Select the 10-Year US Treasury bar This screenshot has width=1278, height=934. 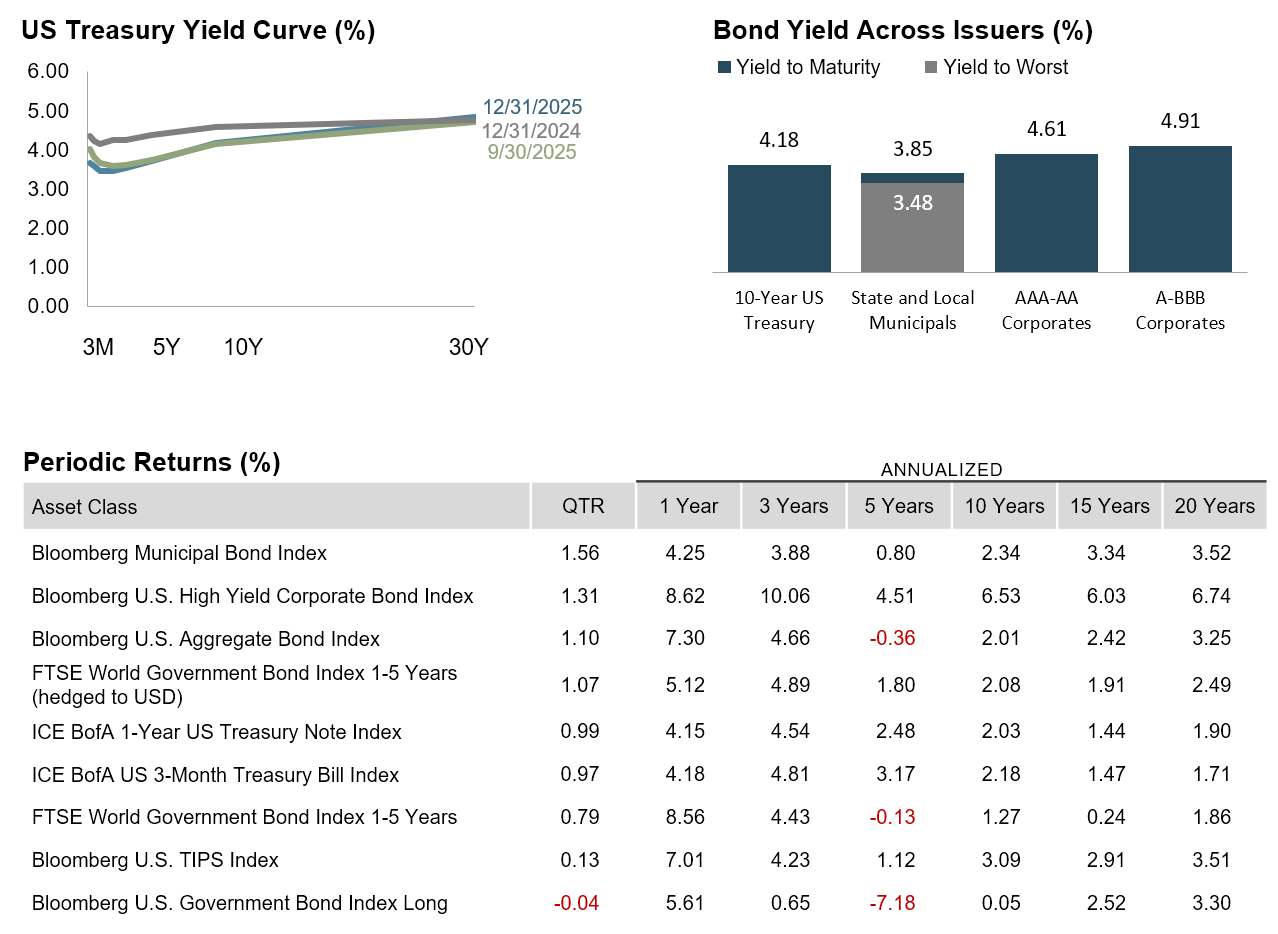click(x=779, y=218)
